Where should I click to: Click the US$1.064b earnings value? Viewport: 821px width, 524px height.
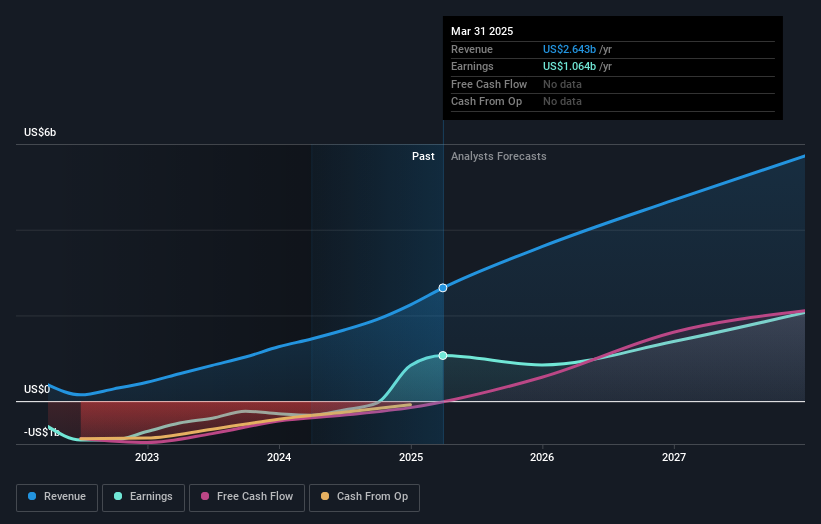coord(569,66)
